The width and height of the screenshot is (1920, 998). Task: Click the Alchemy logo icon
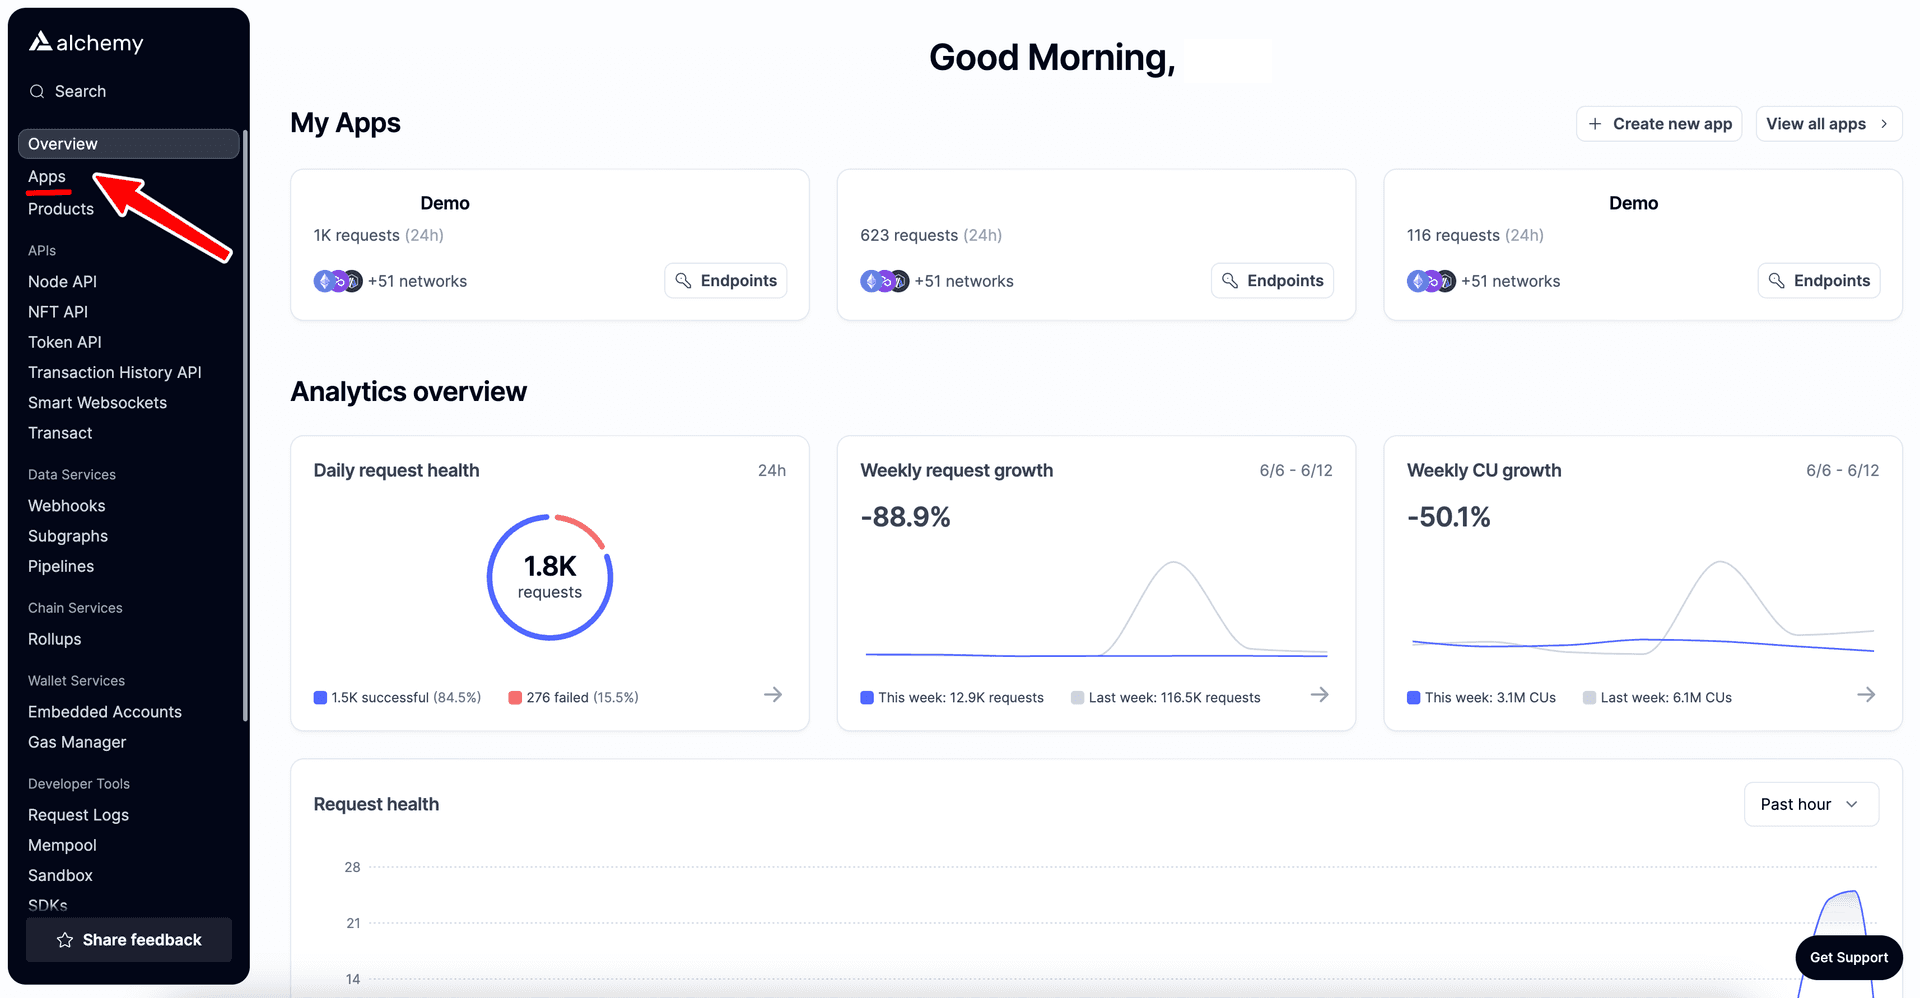pos(39,42)
